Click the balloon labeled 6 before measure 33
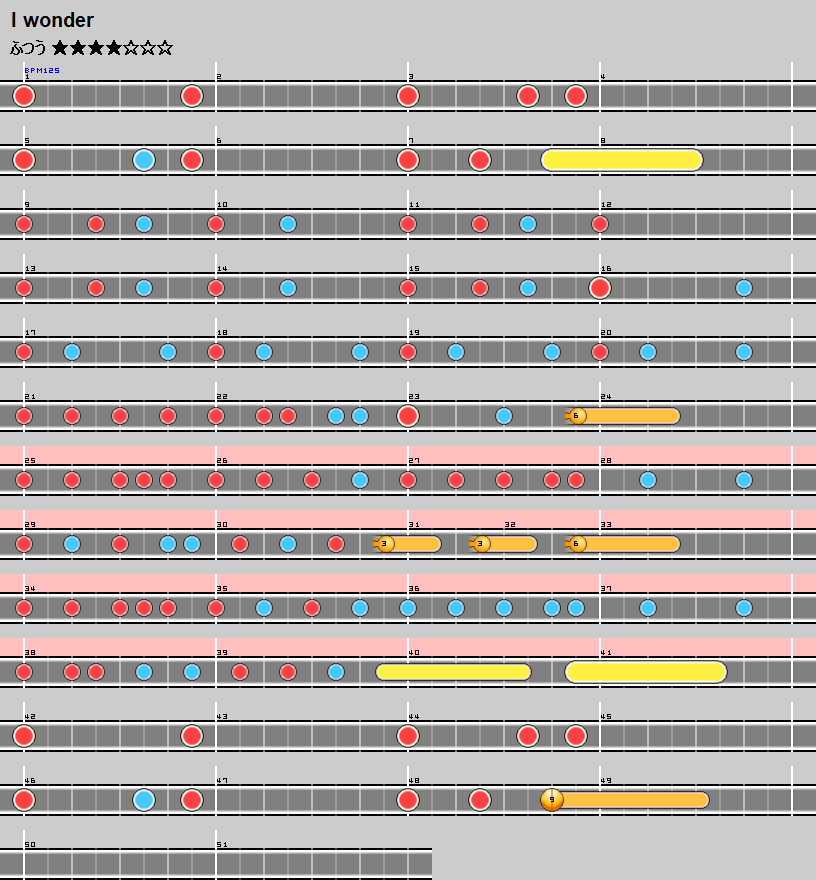816x880 pixels. click(576, 544)
